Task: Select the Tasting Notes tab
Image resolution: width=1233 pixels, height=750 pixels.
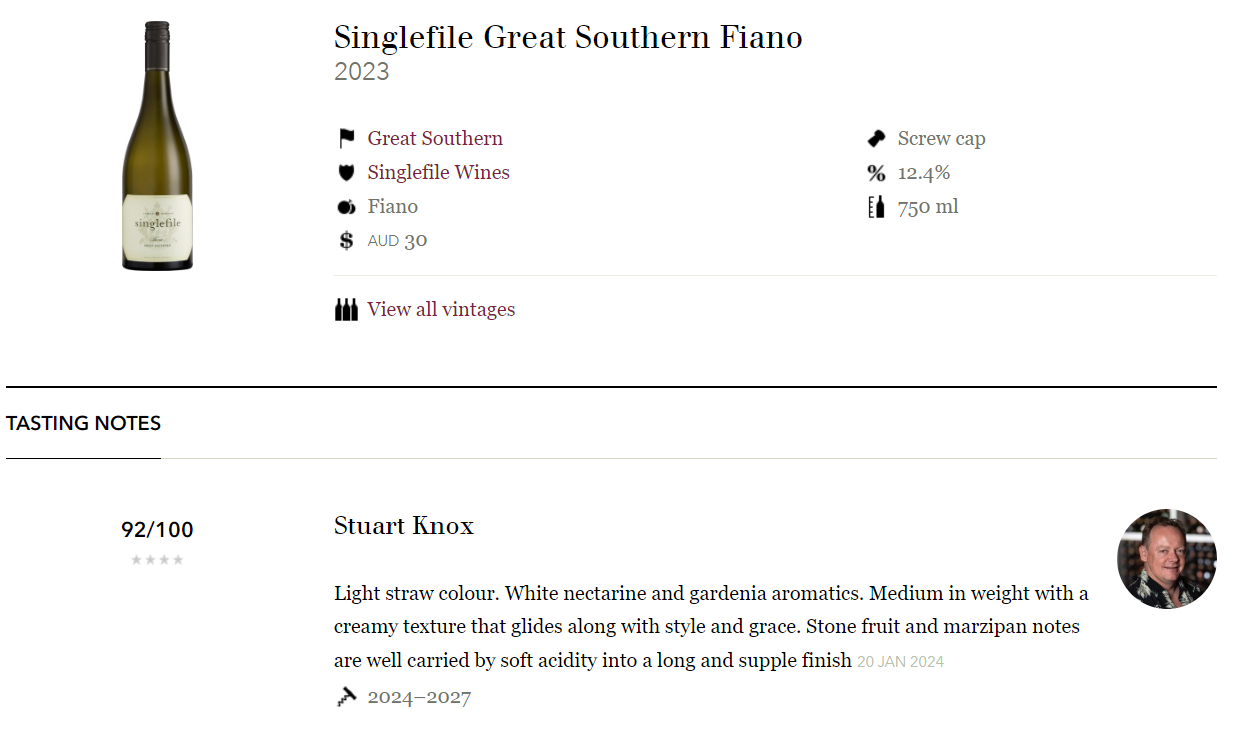Action: (83, 423)
